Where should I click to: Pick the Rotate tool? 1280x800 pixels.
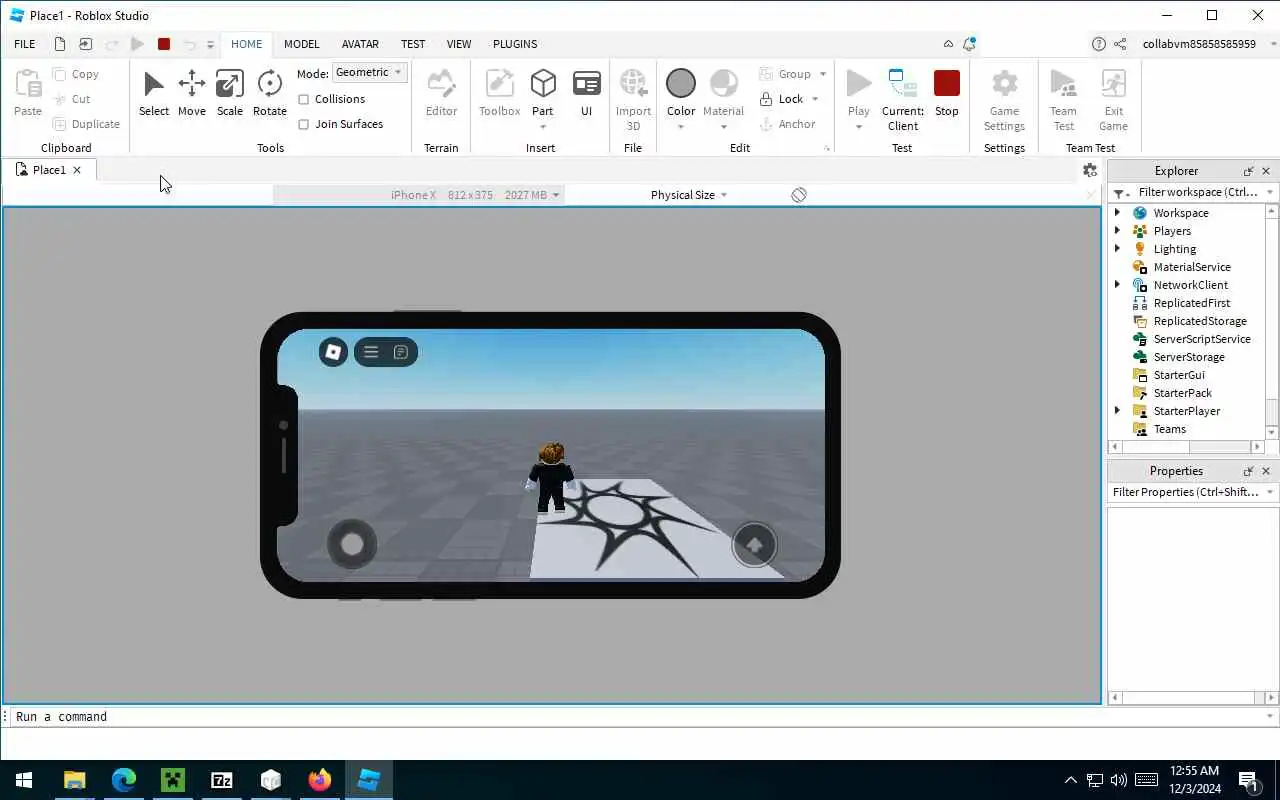(x=269, y=94)
